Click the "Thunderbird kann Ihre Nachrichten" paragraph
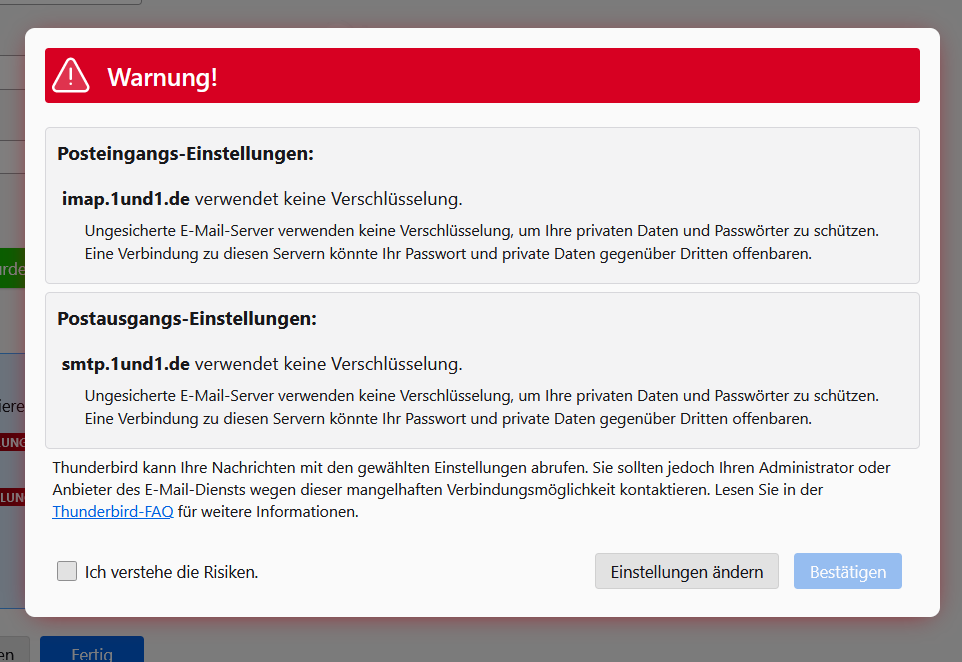The width and height of the screenshot is (962, 662). (x=471, y=490)
